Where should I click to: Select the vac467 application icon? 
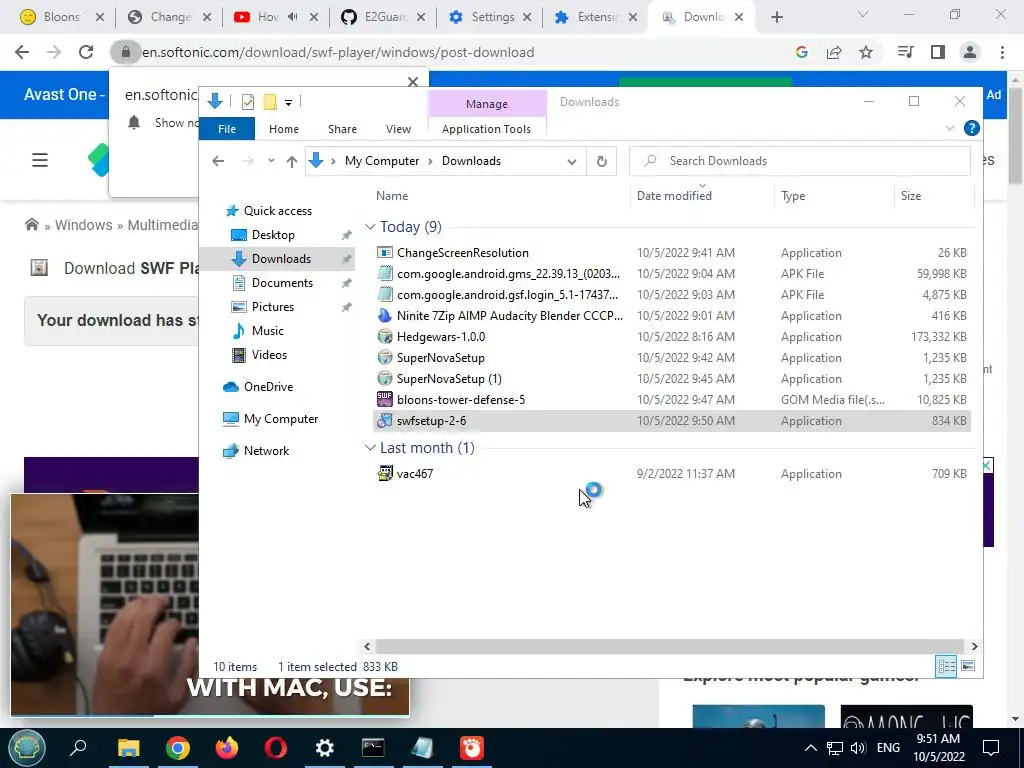point(385,473)
